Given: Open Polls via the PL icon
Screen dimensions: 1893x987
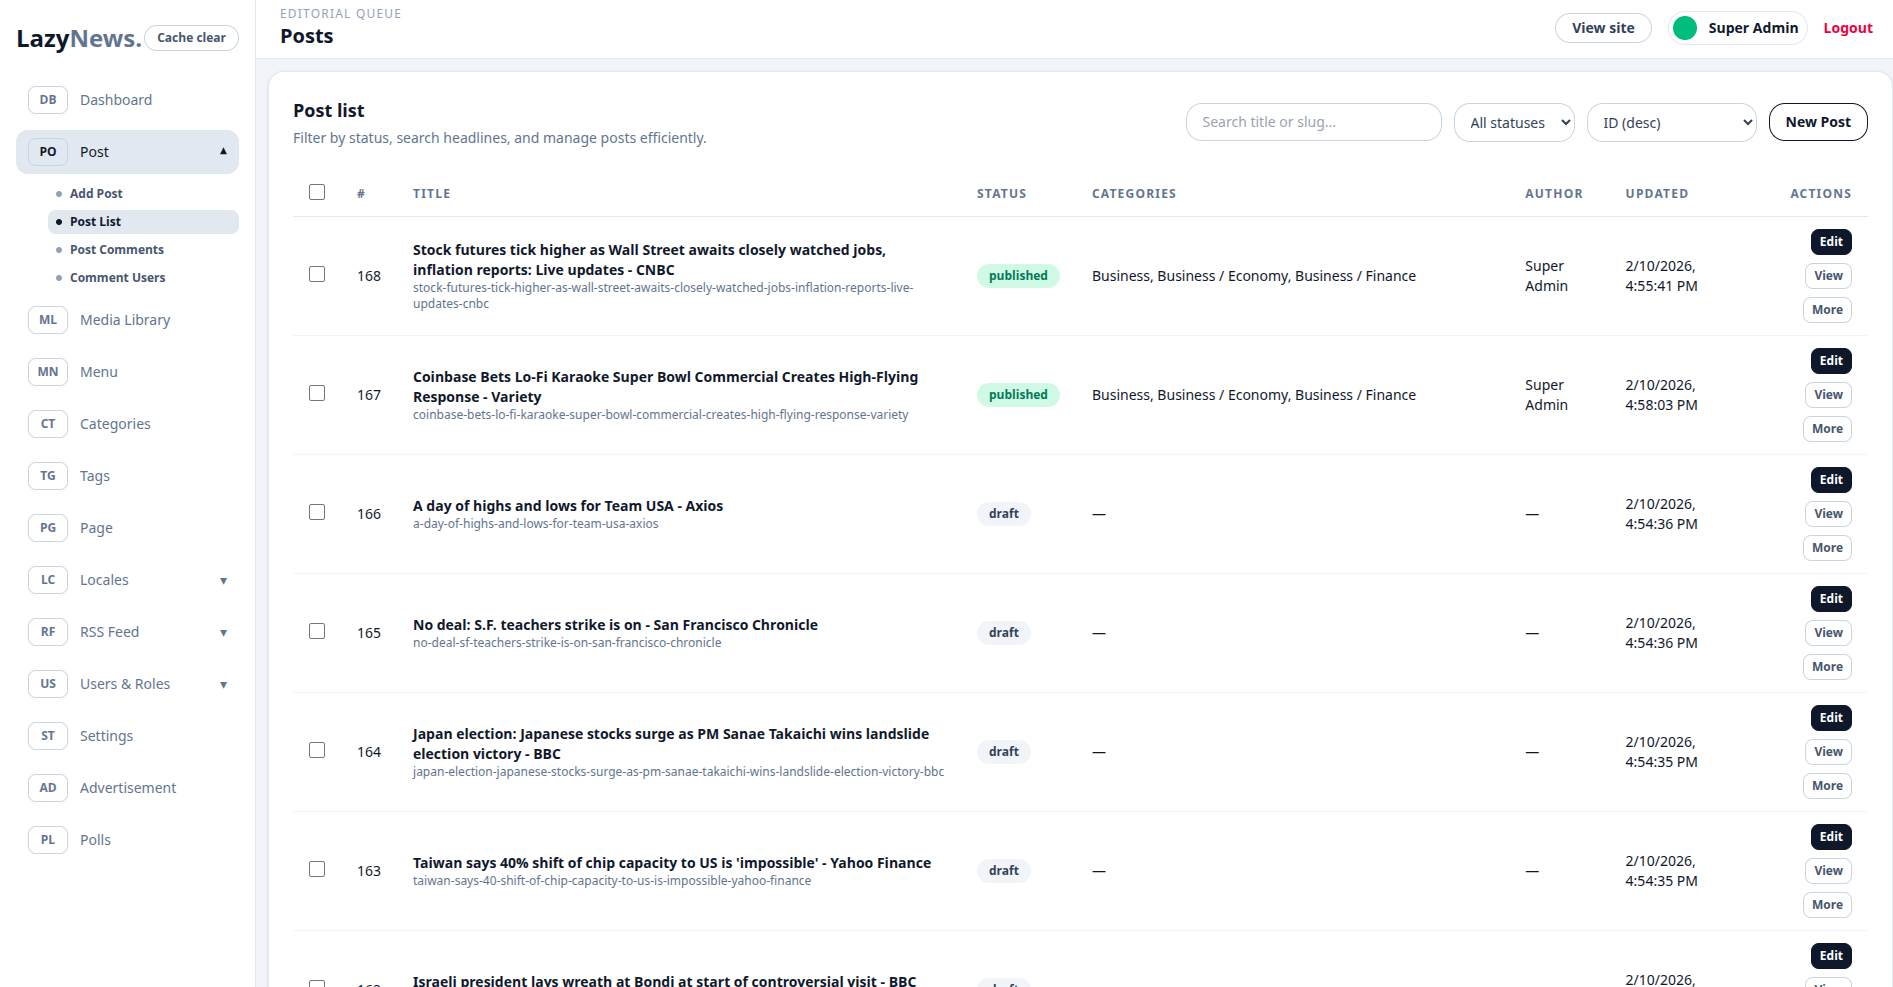Looking at the screenshot, I should tap(48, 840).
